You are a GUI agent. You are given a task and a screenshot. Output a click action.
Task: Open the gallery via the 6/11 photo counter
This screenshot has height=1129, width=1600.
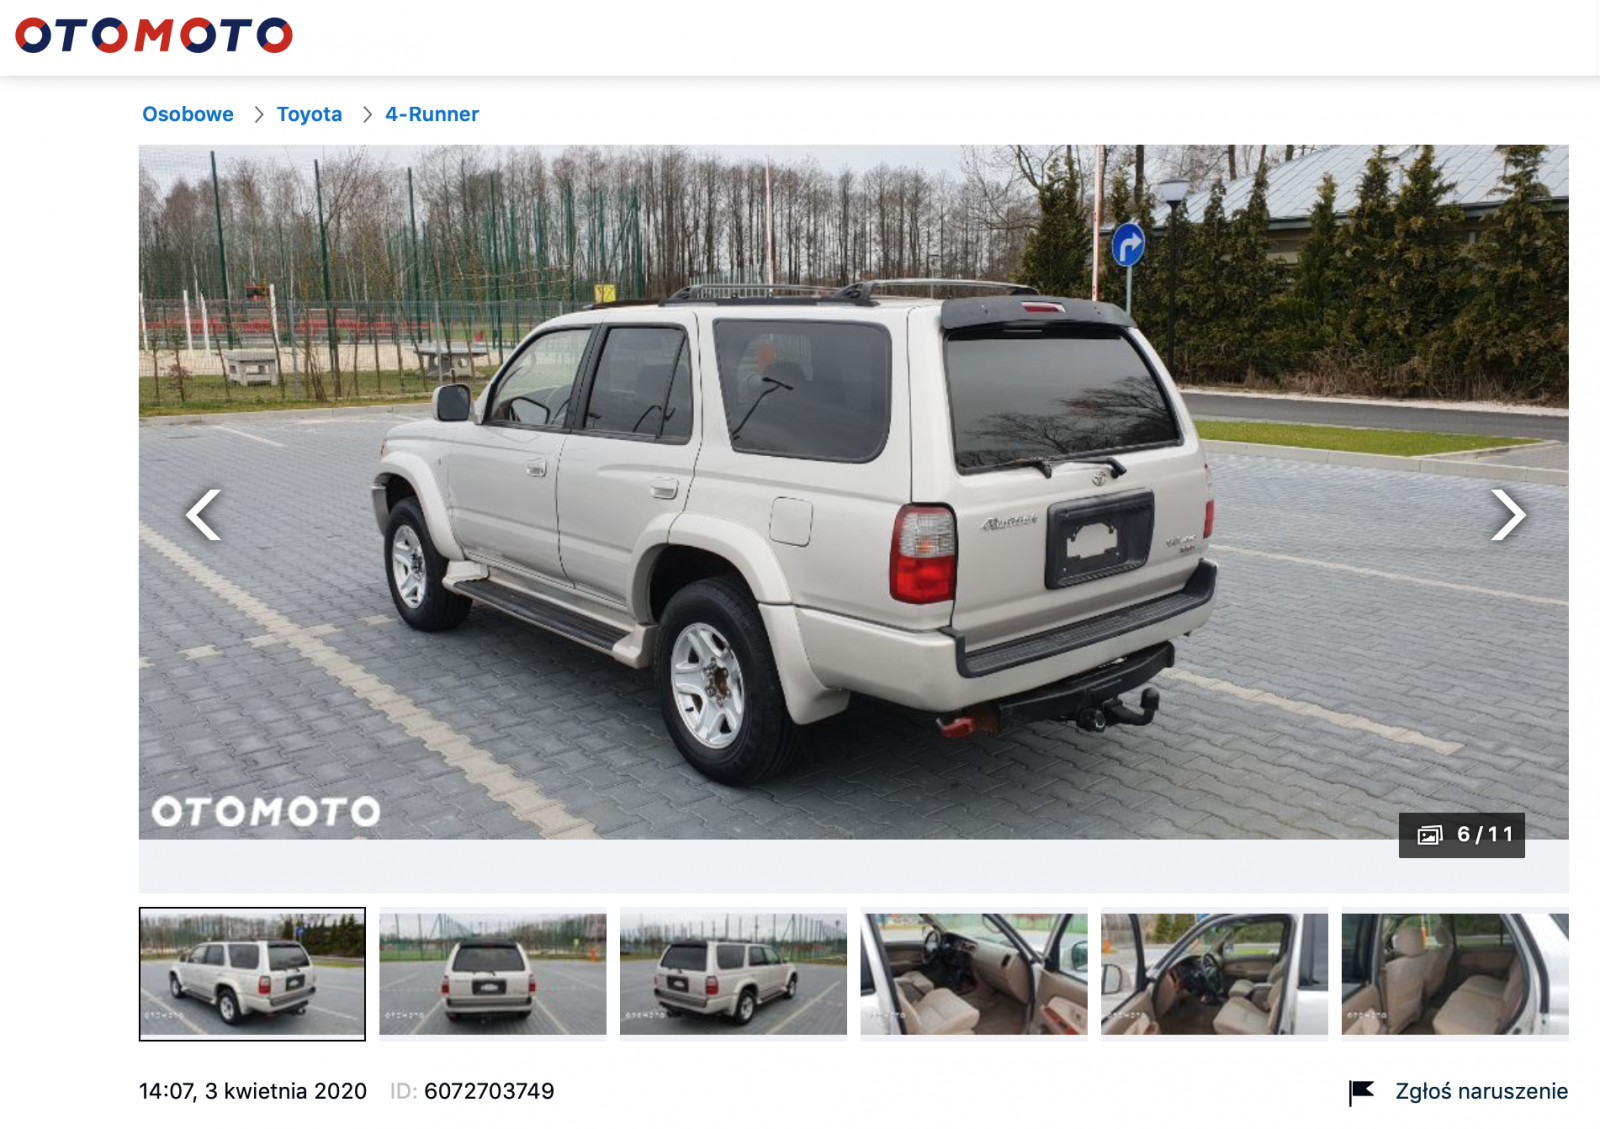pos(1461,835)
